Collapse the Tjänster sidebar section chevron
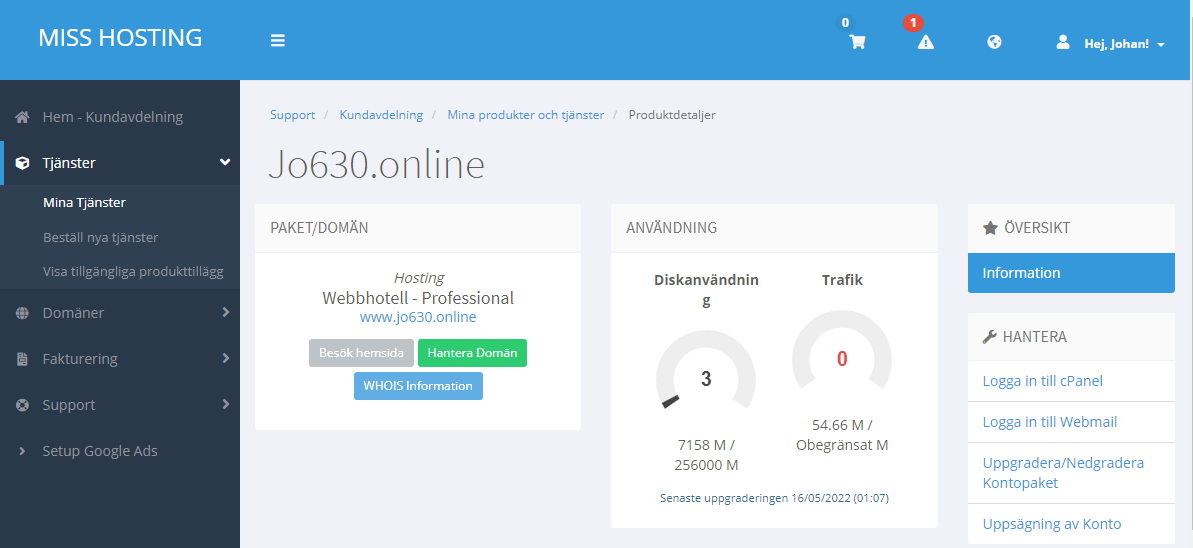This screenshot has height=548, width=1193. (x=225, y=162)
